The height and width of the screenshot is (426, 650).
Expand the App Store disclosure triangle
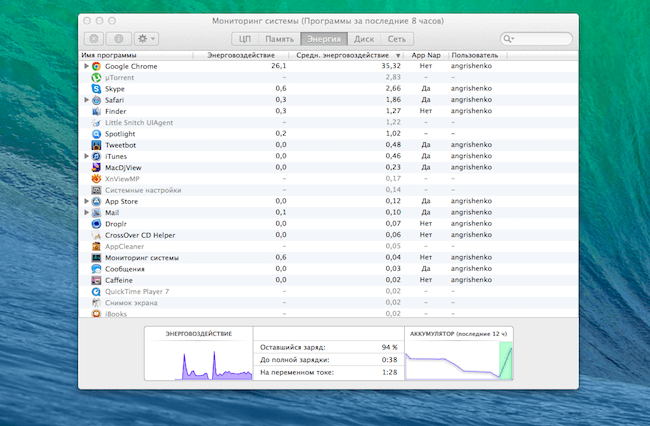(x=86, y=201)
